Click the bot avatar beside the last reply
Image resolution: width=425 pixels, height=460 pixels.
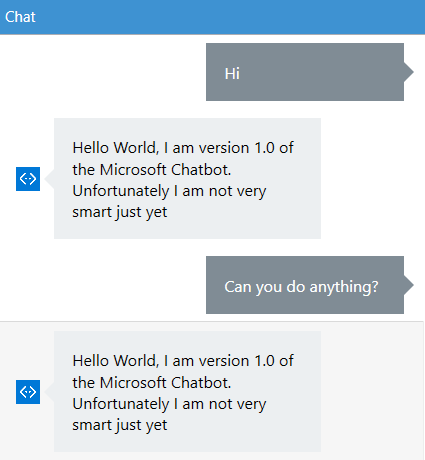28,392
